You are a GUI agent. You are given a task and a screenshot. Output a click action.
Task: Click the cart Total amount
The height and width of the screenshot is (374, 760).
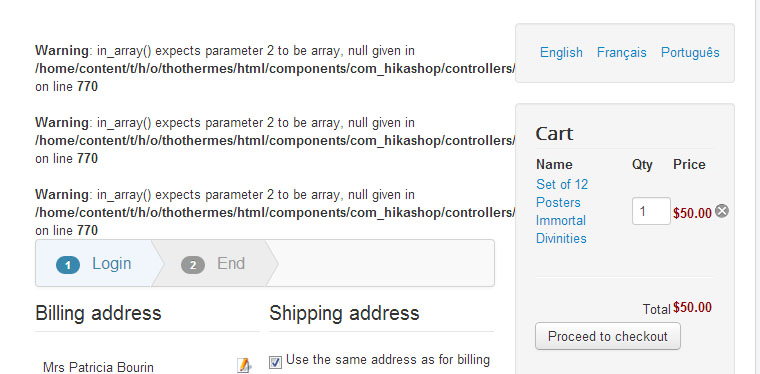click(x=692, y=307)
